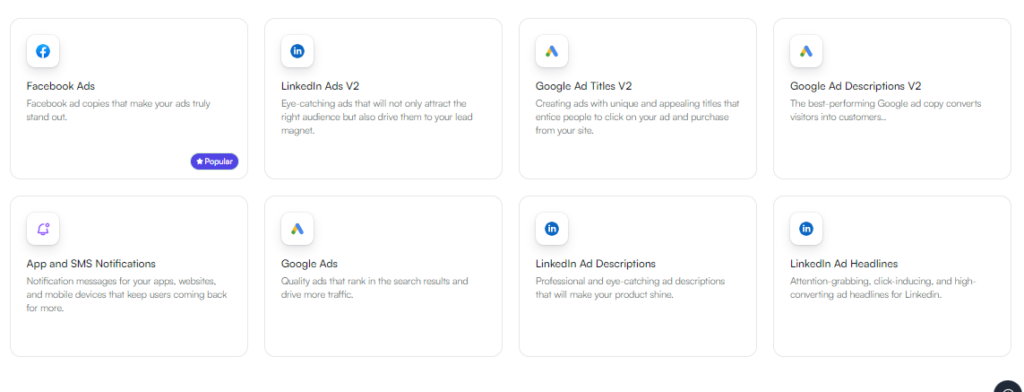Select the Google Ad Descriptions V2 heading

(856, 86)
